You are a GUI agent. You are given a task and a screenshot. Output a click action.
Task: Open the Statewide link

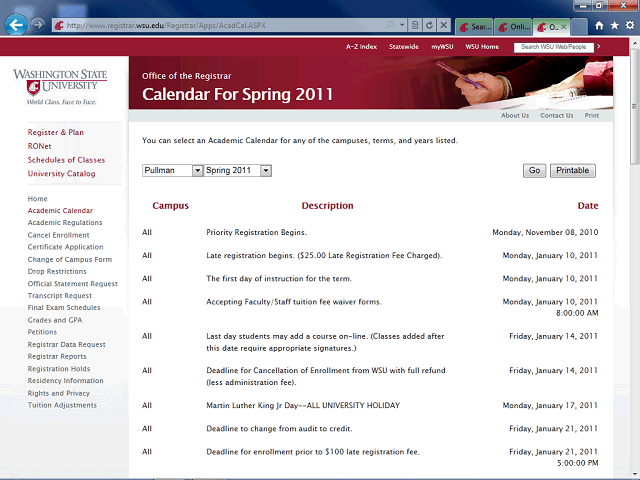[404, 47]
